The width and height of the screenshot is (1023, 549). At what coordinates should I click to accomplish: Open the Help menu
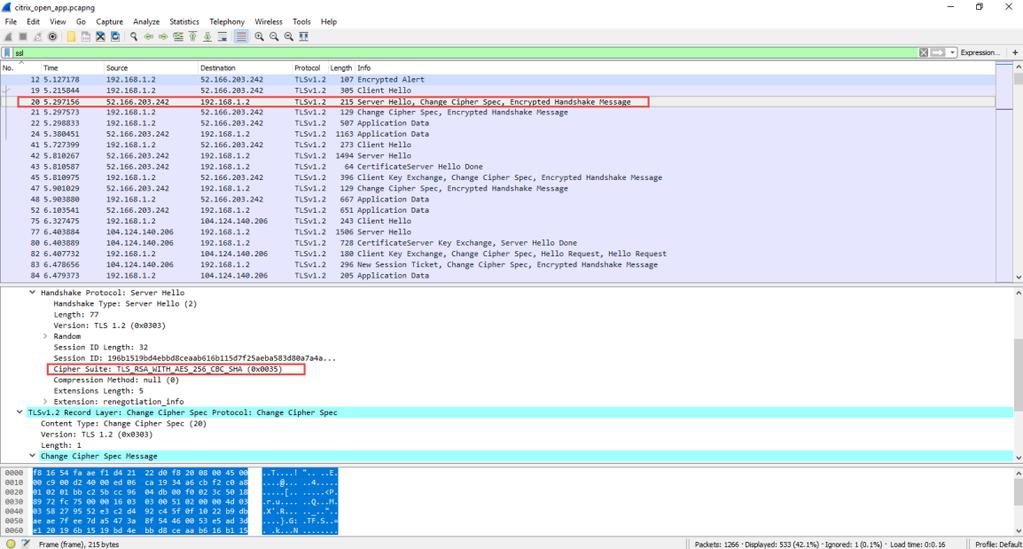click(329, 22)
